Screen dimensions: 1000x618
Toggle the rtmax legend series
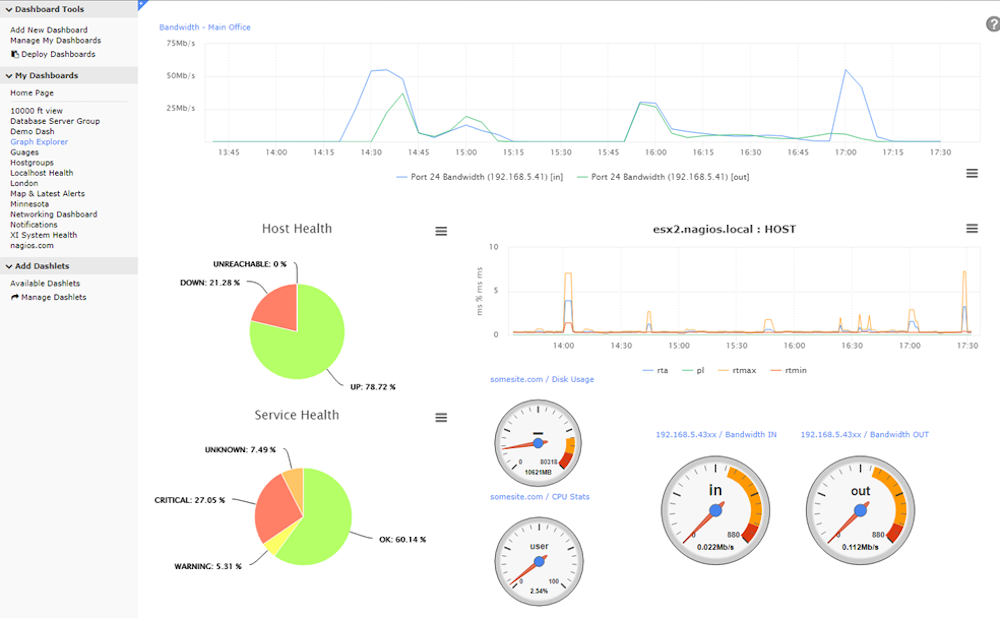737,371
